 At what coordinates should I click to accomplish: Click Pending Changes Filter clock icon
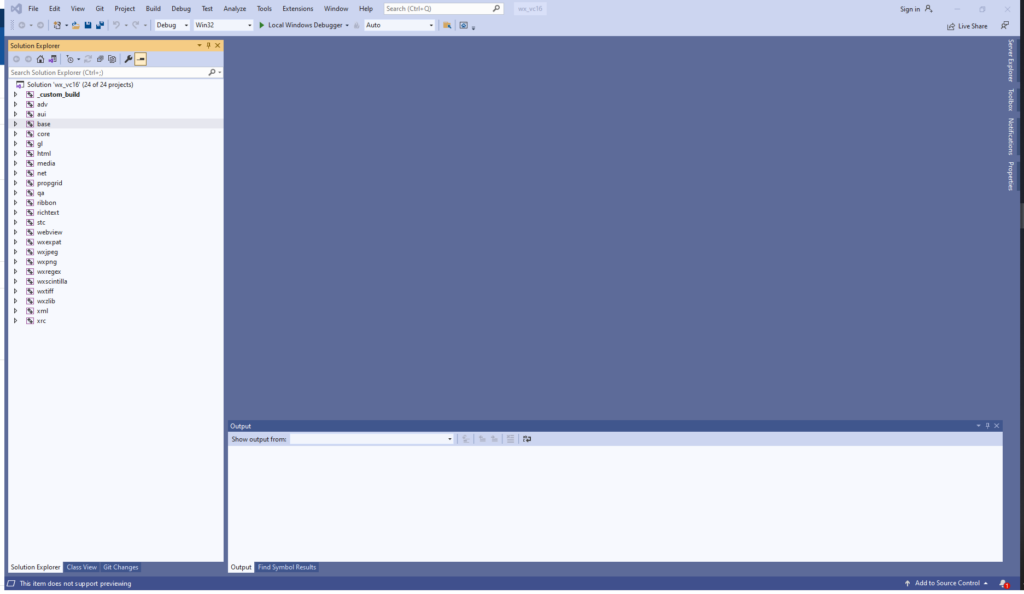tap(69, 59)
